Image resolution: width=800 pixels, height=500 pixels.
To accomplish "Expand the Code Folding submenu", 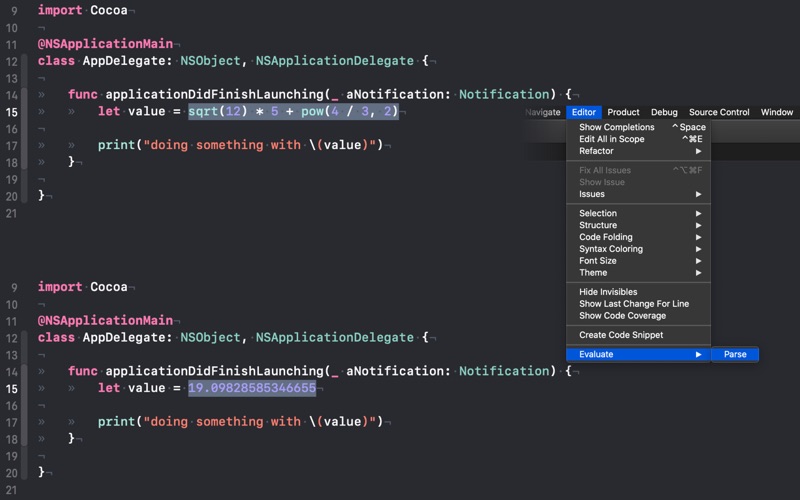I will 638,237.
